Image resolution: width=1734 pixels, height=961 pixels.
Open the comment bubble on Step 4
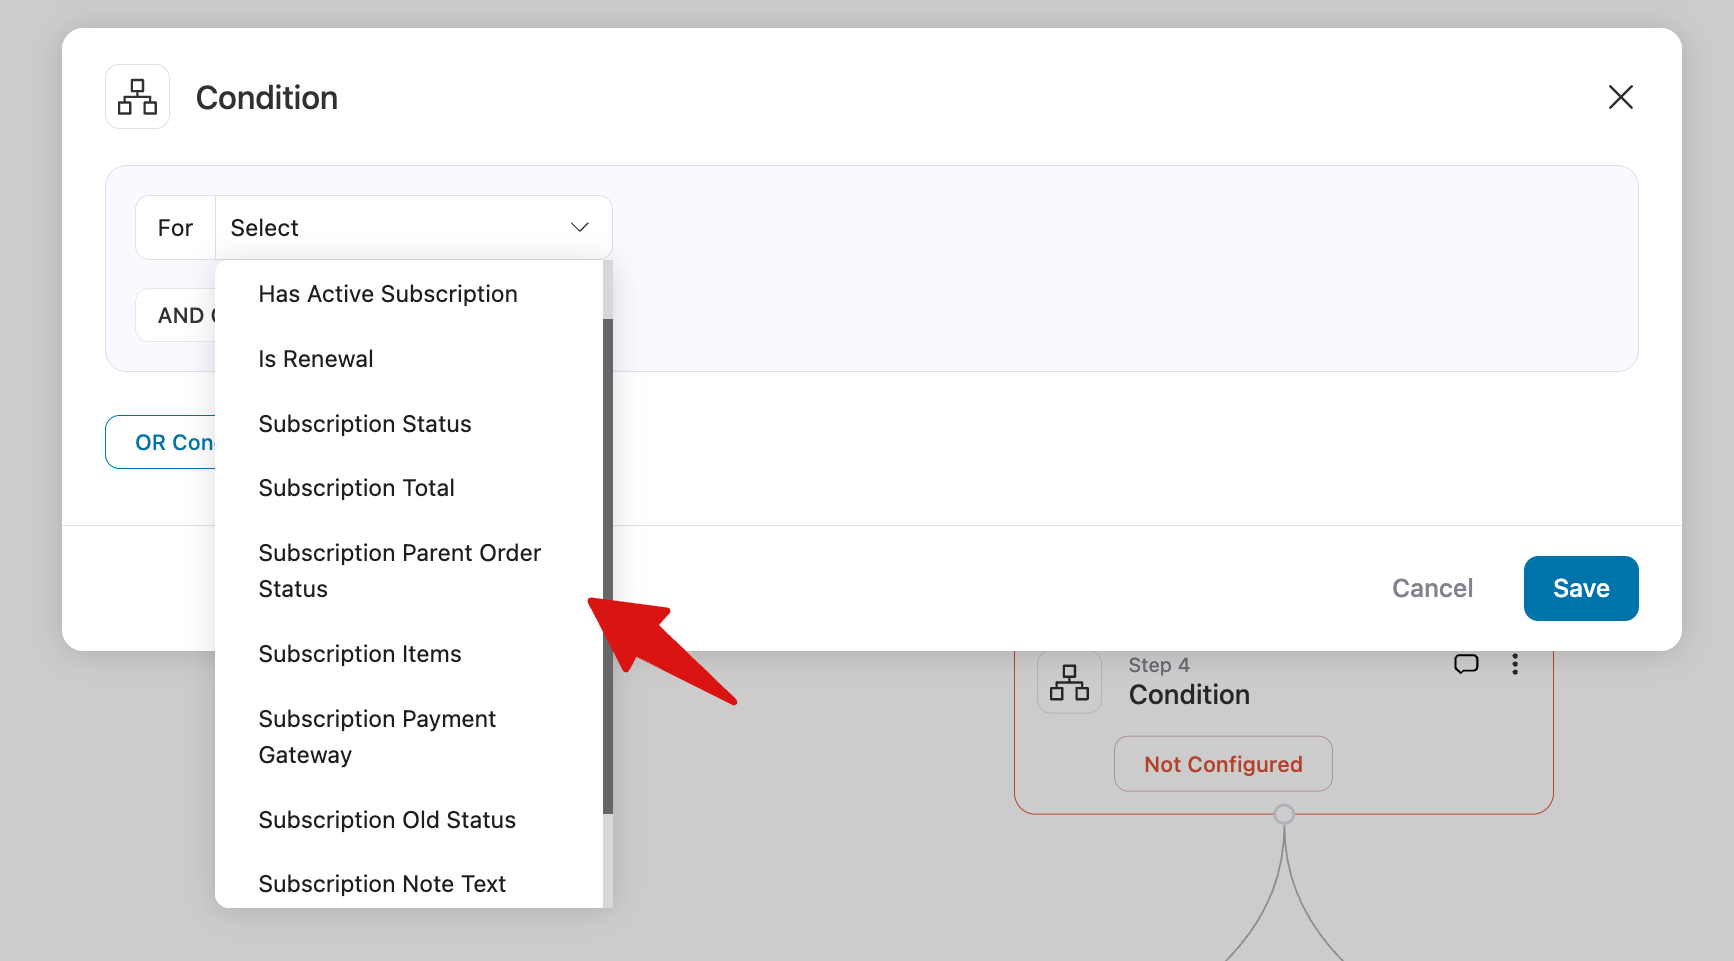coord(1466,664)
